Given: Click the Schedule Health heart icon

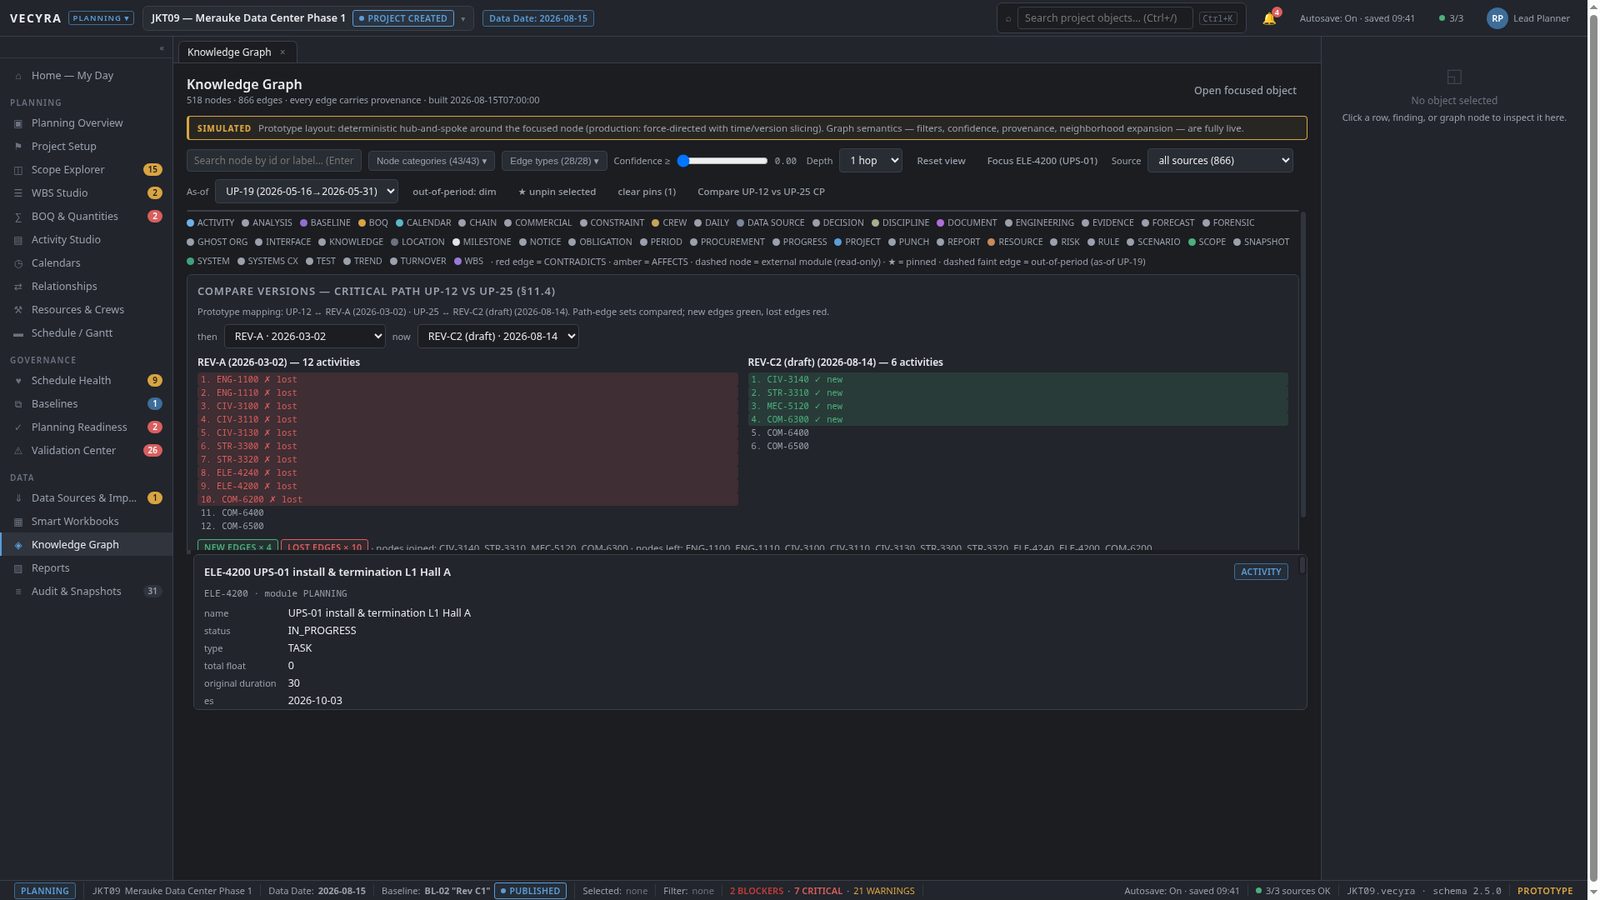Looking at the screenshot, I should 18,380.
